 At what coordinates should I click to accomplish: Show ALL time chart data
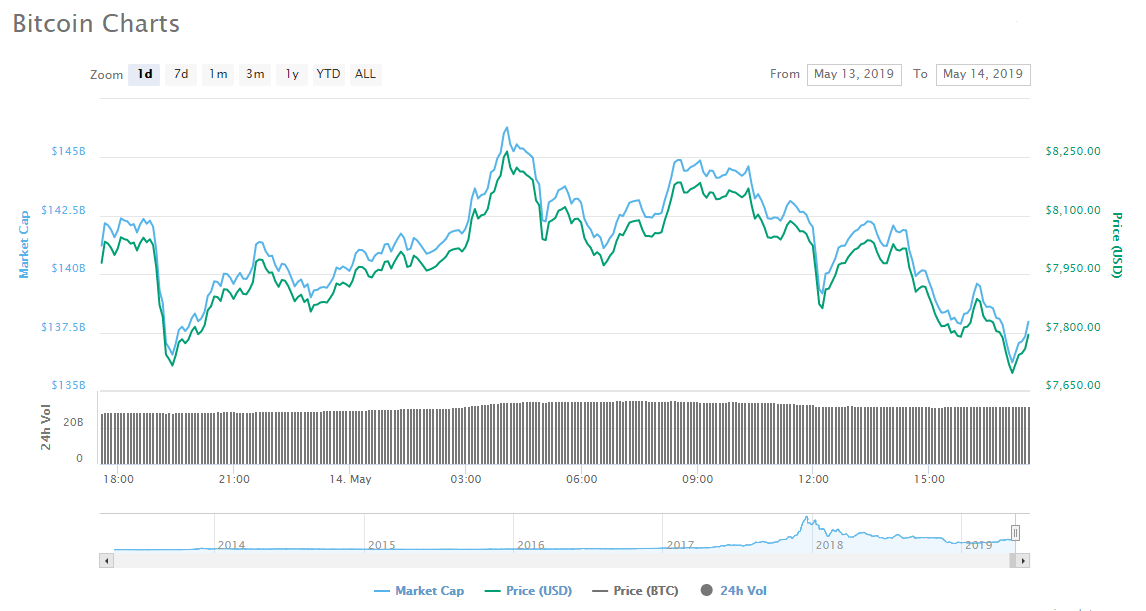pyautogui.click(x=366, y=74)
